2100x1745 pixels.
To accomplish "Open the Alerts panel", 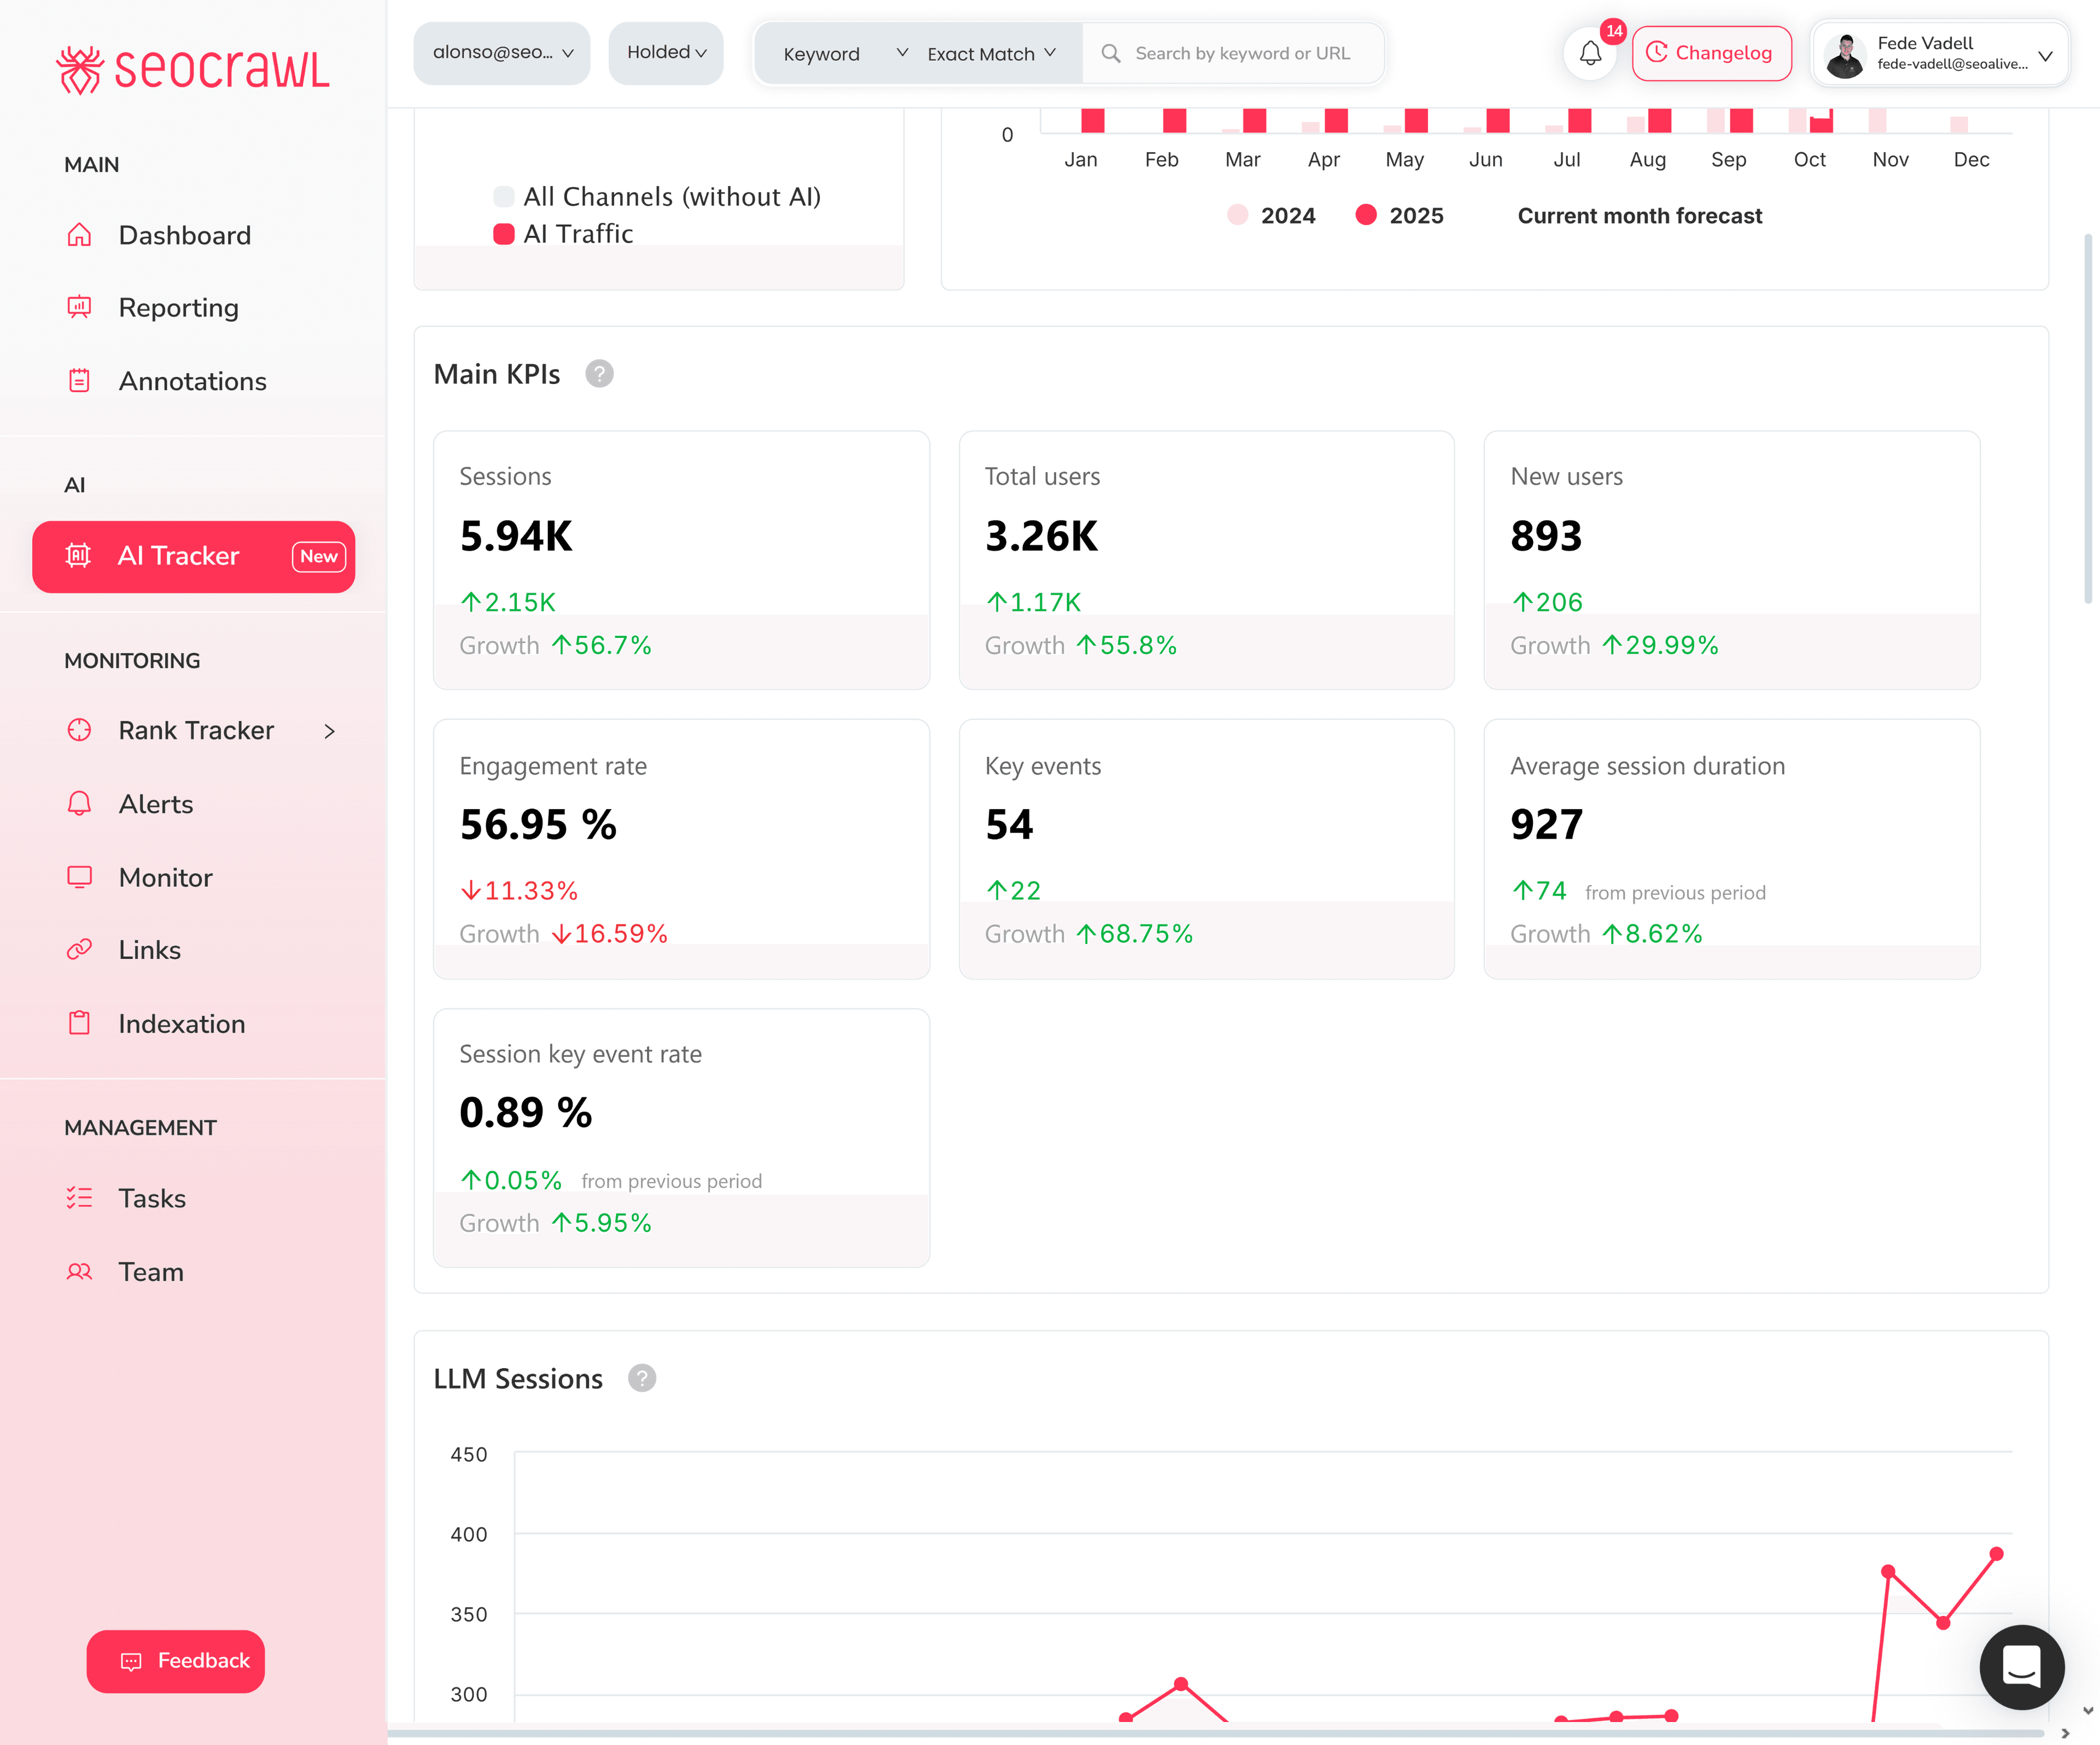I will 155,804.
